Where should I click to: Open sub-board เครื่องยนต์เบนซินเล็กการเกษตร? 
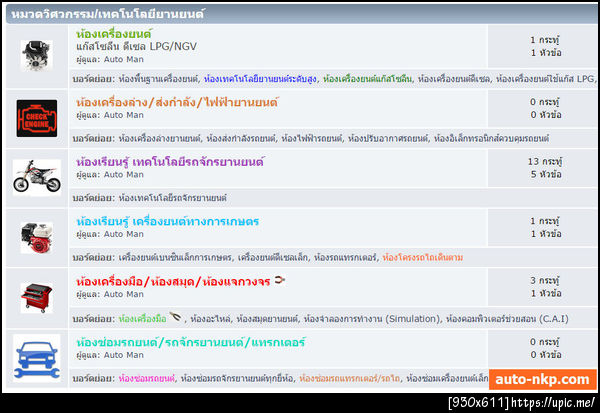click(175, 257)
